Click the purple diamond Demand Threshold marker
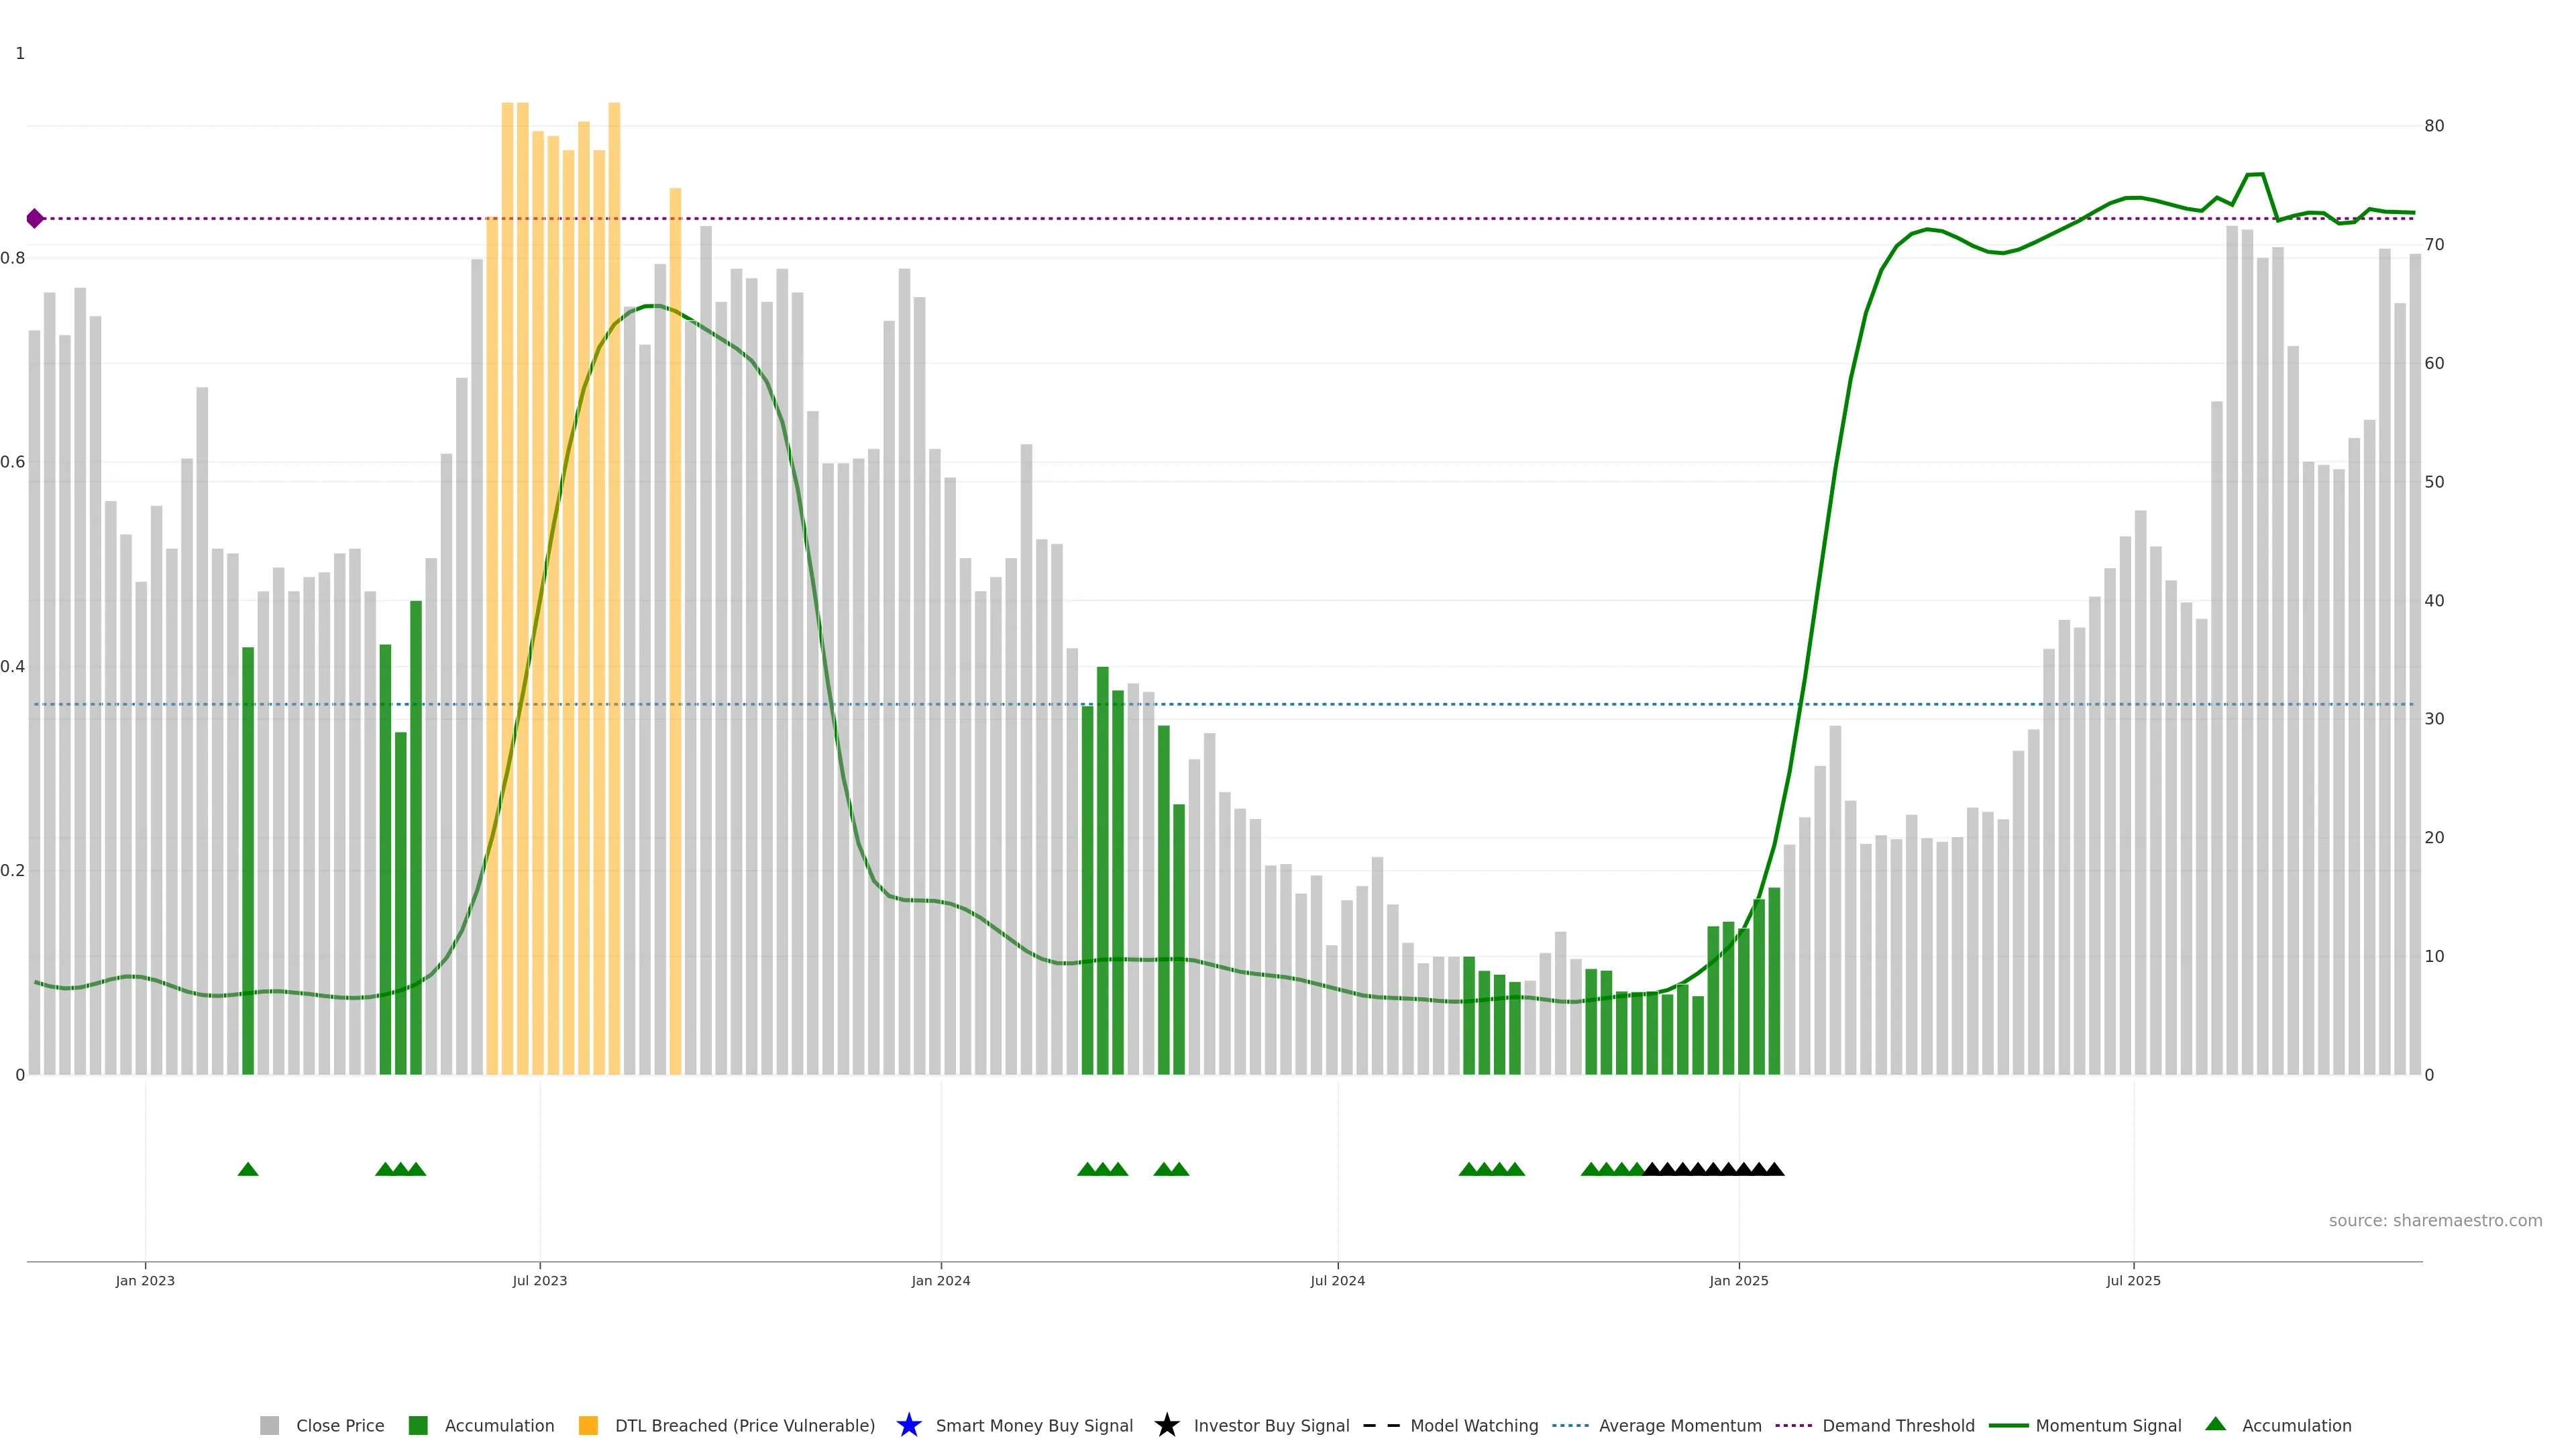This screenshot has width=2576, height=1449. (x=35, y=218)
